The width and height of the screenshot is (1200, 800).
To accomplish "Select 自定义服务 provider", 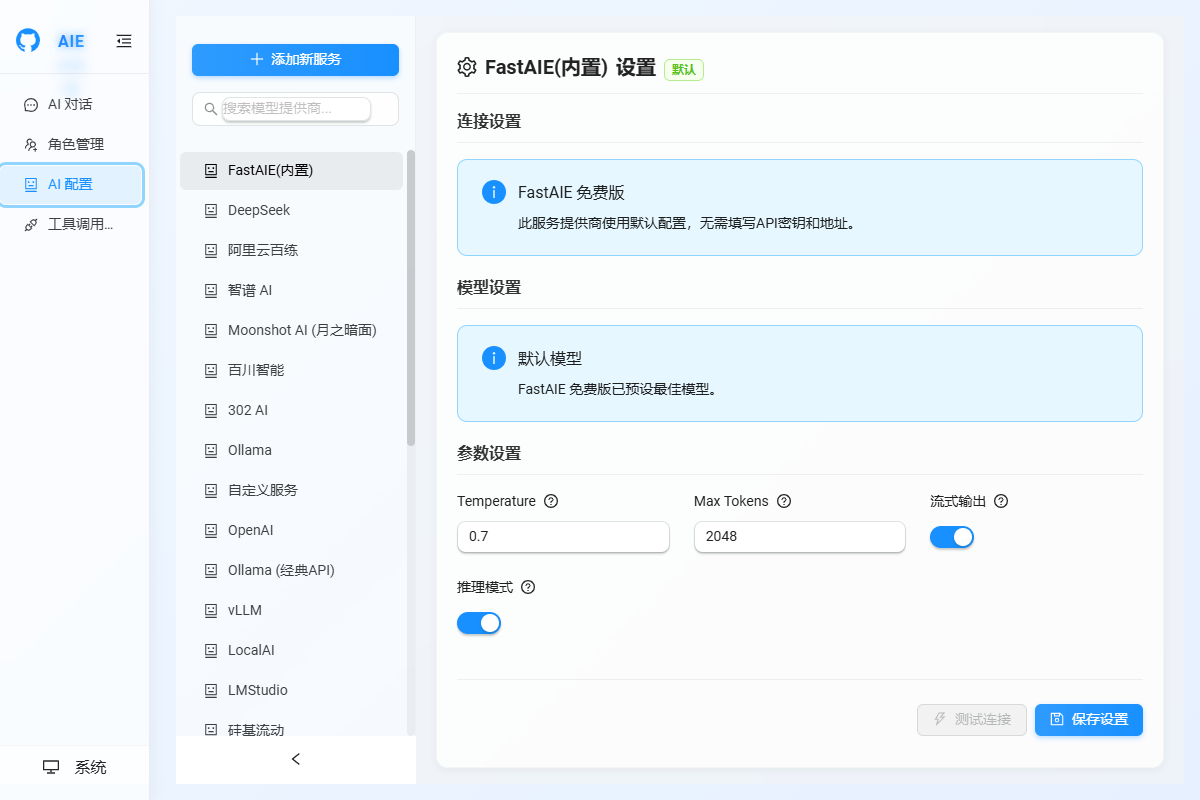I will pos(291,490).
